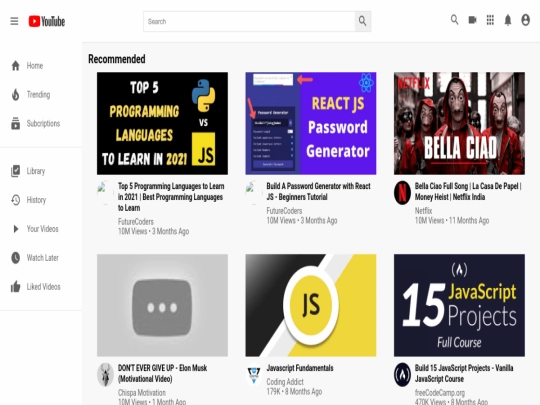540x405 pixels.
Task: Select the Home sidebar label
Action: 35,66
